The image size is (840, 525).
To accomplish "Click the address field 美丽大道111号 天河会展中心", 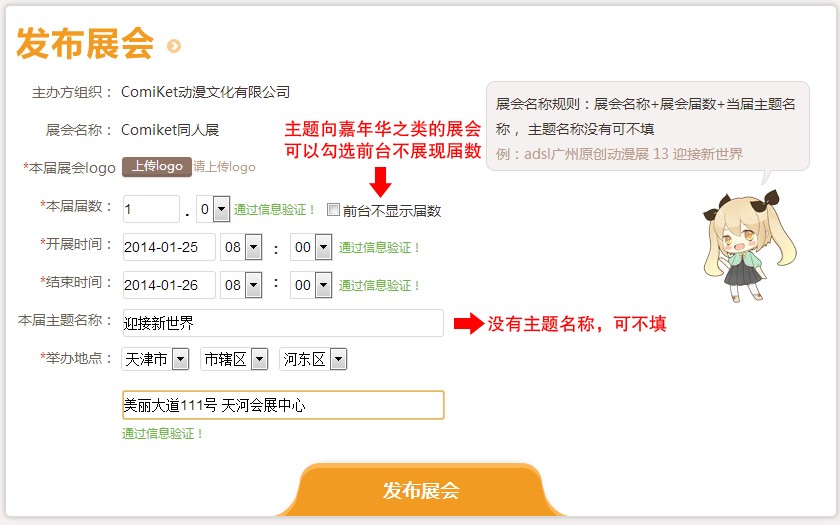I will coord(283,405).
